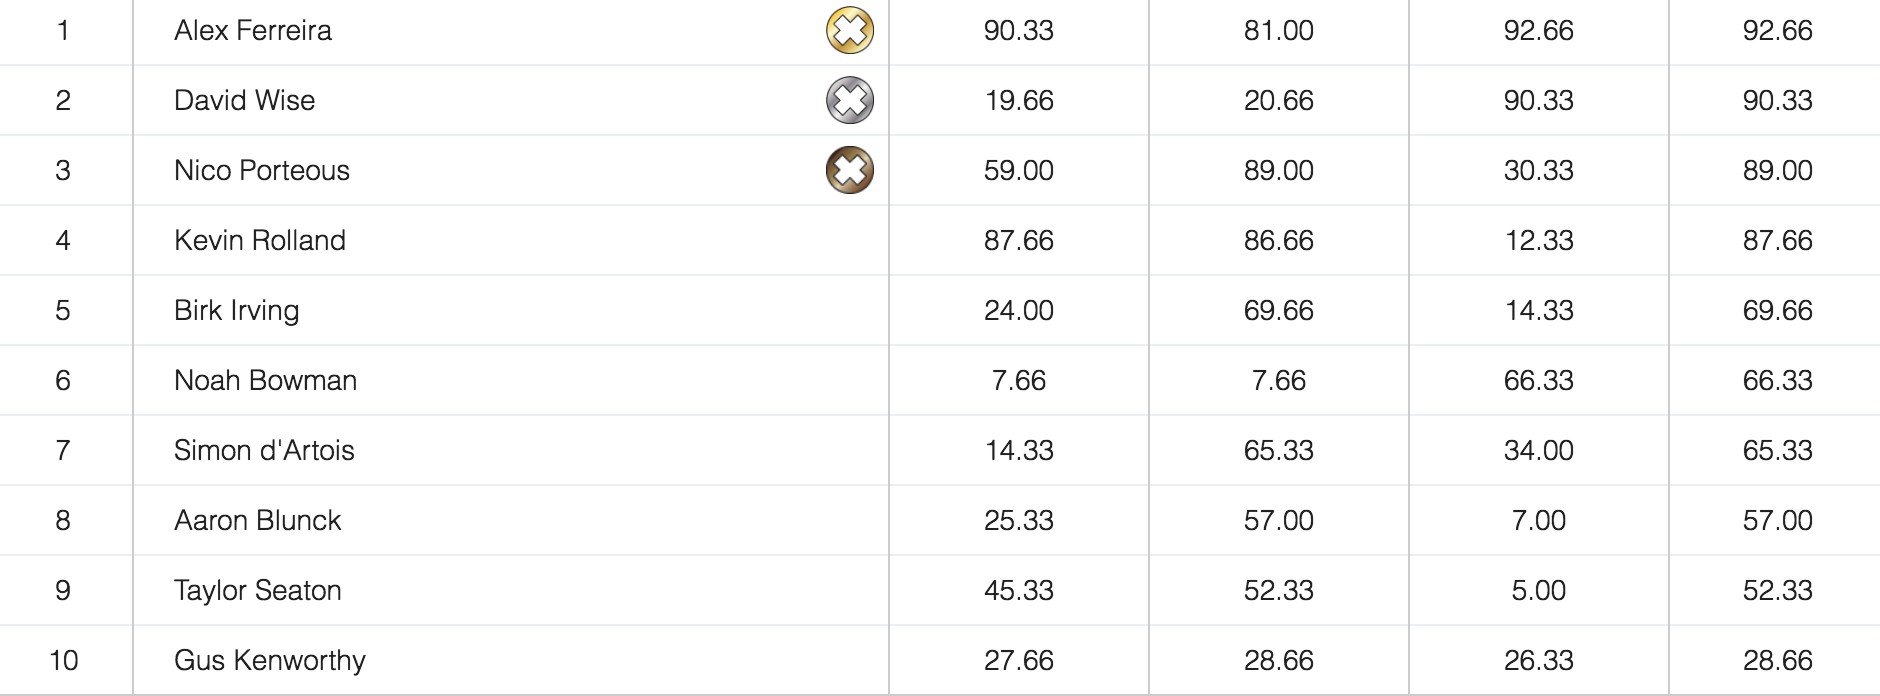1880x696 pixels.
Task: Open Aaron Blunck's row name
Action: (x=257, y=520)
